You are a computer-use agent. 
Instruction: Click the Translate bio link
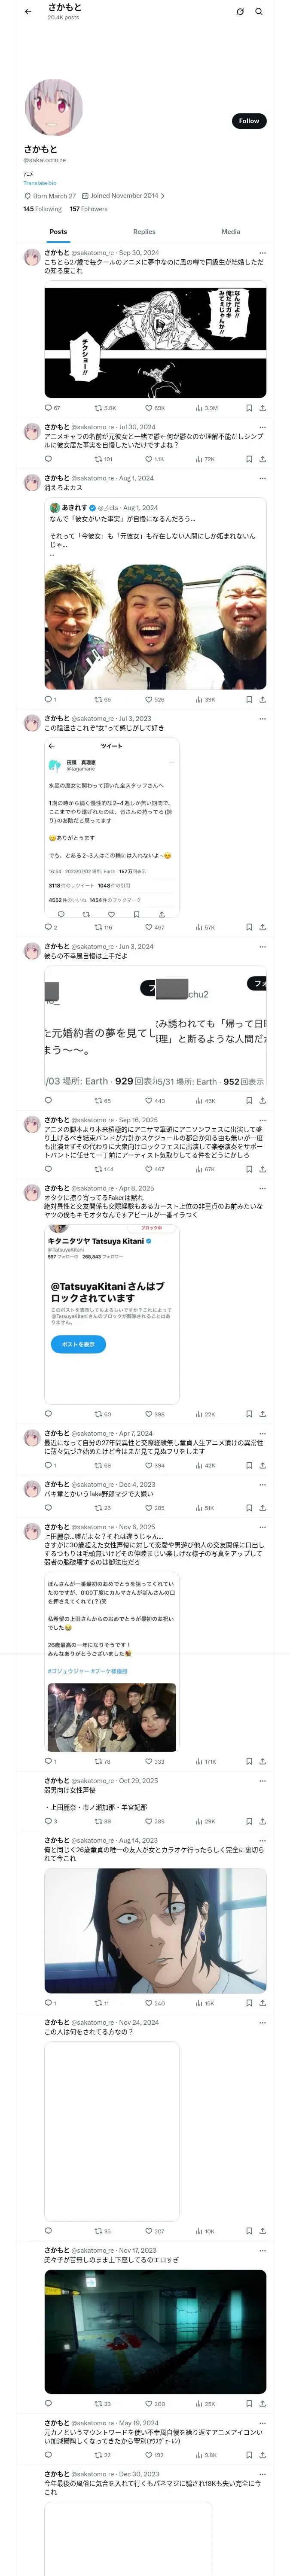coord(40,183)
